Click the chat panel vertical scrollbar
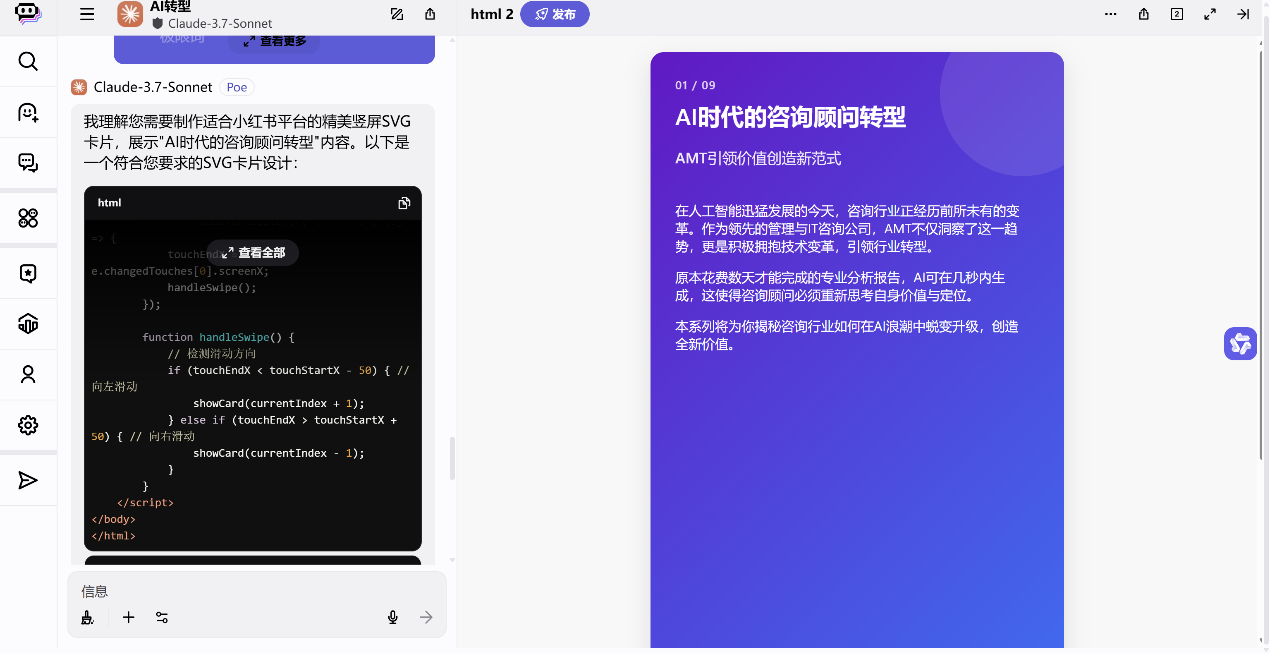Image resolution: width=1270 pixels, height=654 pixels. pos(452,458)
